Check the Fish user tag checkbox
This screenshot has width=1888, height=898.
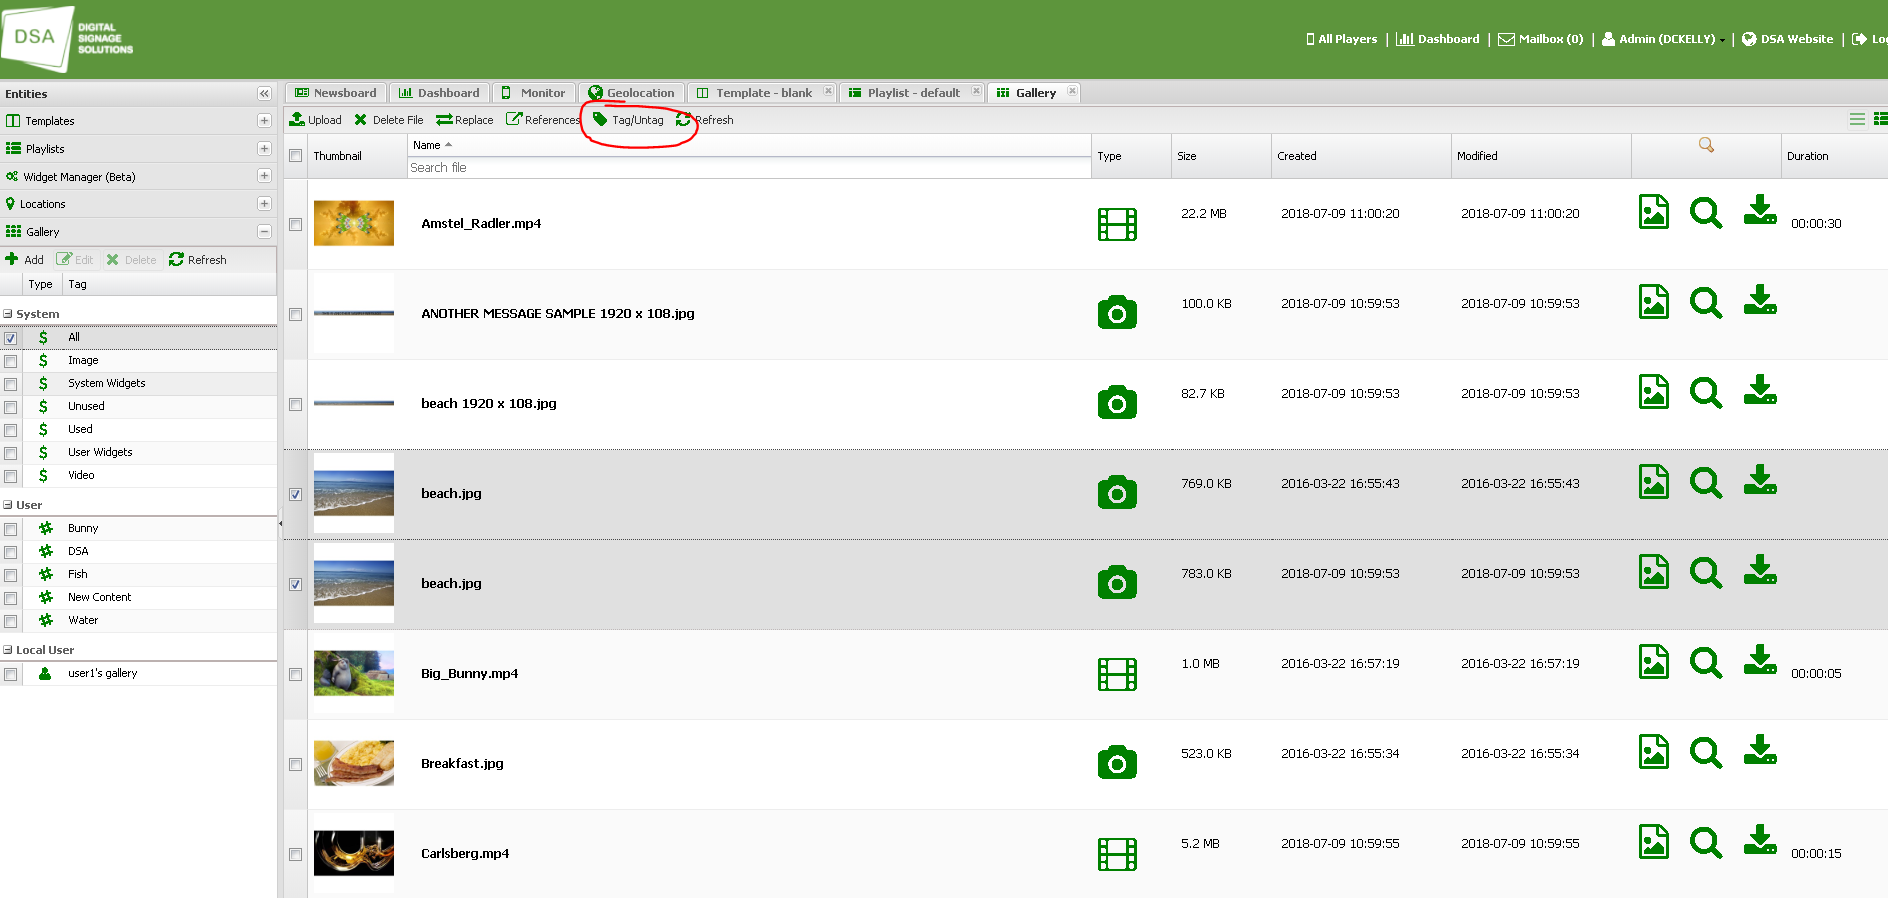click(11, 575)
